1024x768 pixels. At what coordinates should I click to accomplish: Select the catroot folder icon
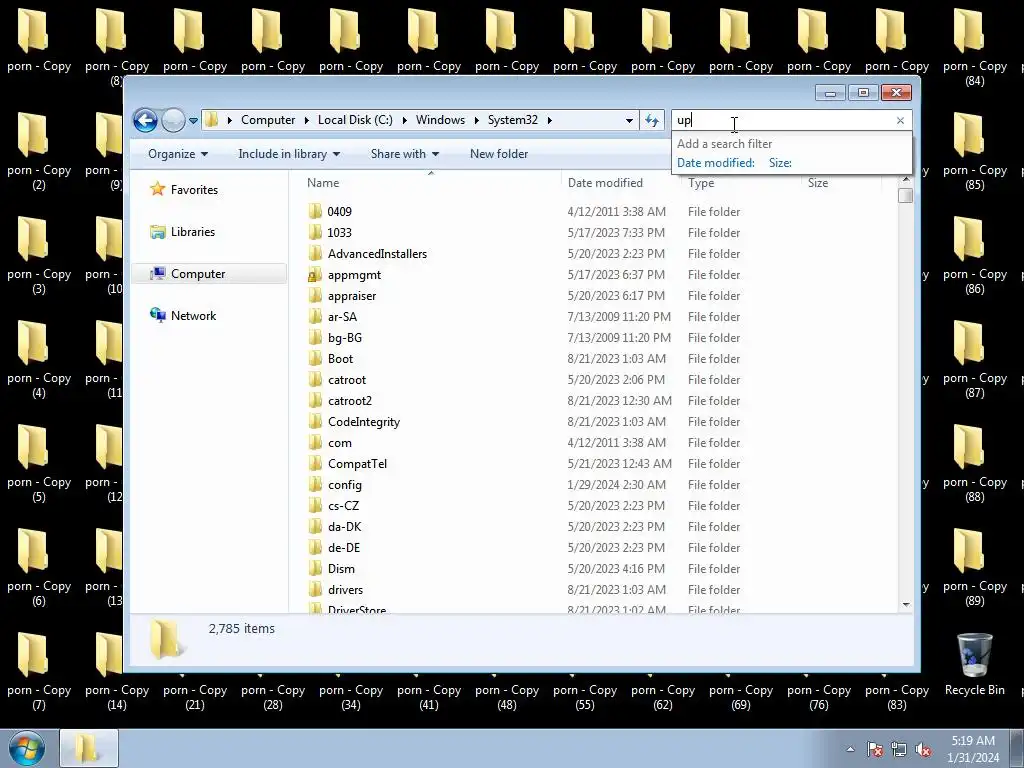tap(315, 379)
